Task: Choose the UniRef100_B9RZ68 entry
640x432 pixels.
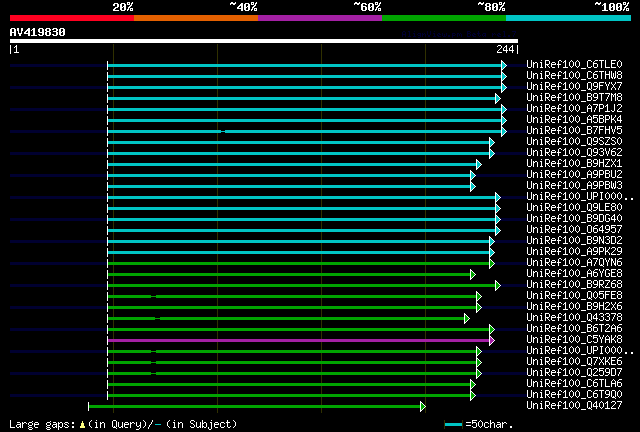Action: [574, 285]
